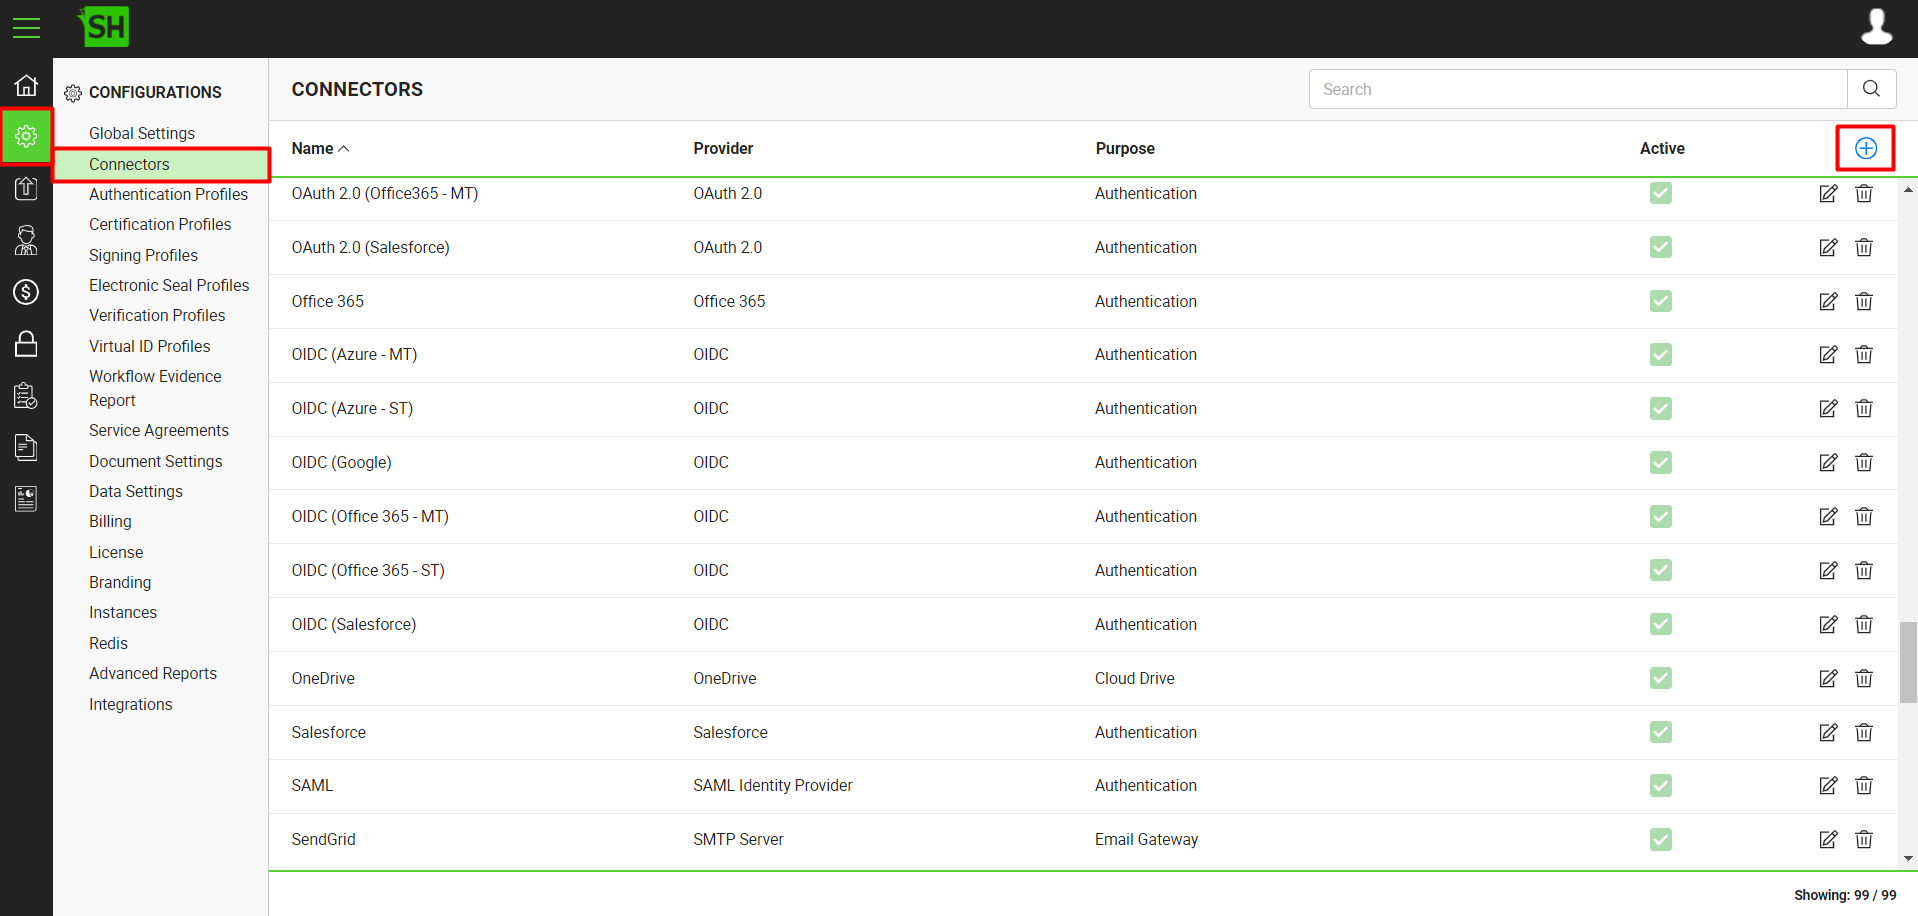Click scrollbar down arrow
The width and height of the screenshot is (1918, 916).
pyautogui.click(x=1908, y=858)
